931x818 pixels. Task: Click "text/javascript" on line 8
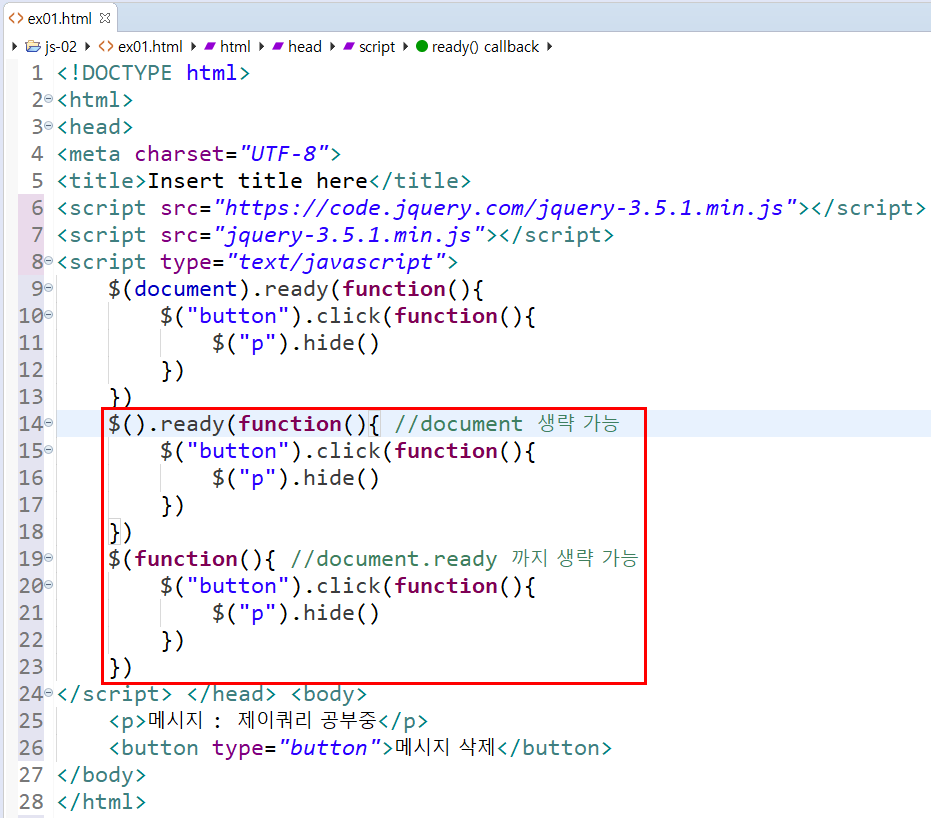[336, 262]
